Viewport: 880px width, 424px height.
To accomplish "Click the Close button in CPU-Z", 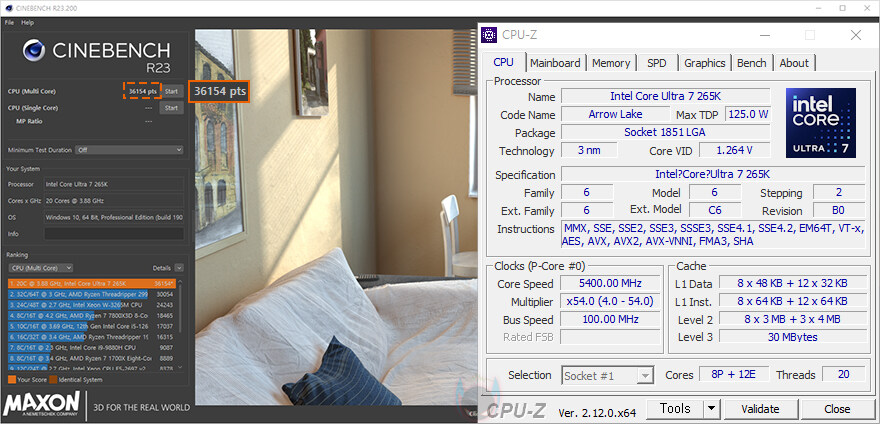I will tap(837, 409).
